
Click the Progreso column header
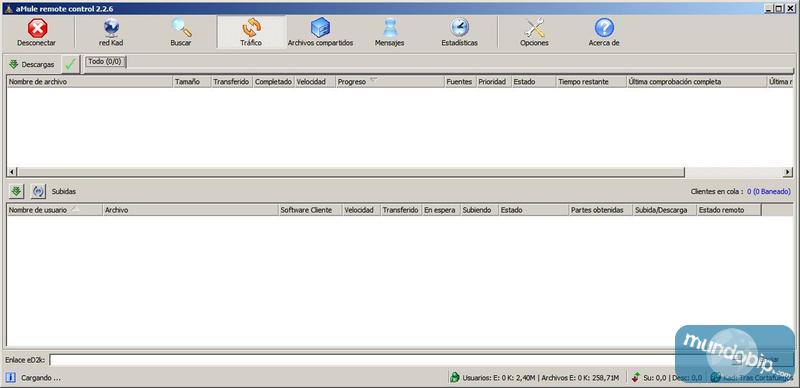tap(390, 82)
